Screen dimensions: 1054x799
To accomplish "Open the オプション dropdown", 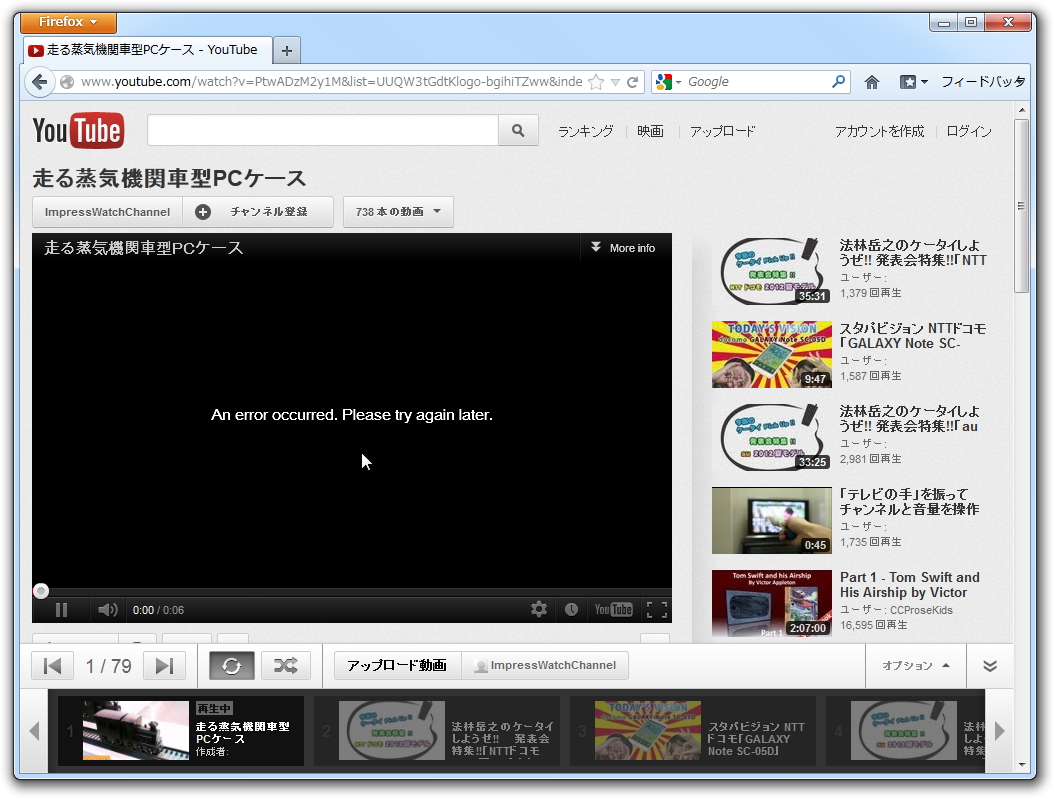I will click(x=915, y=665).
